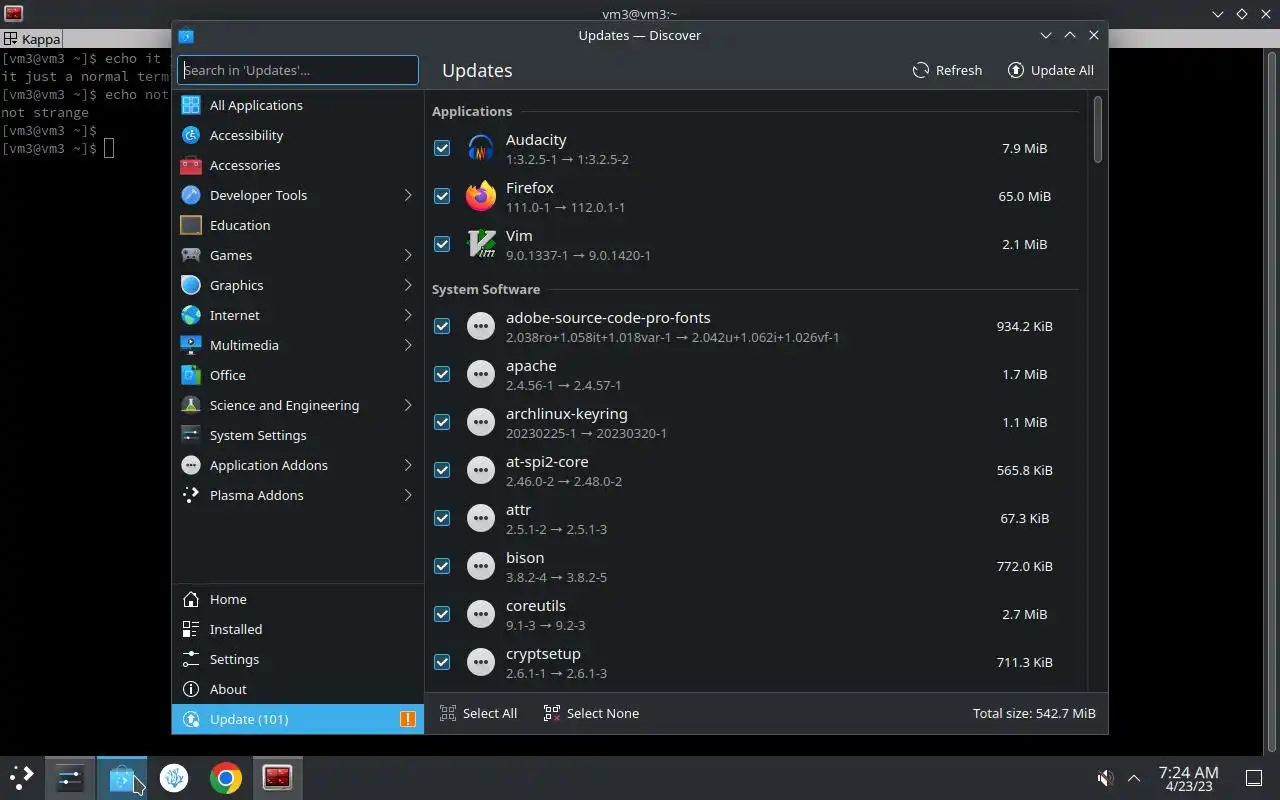Click the Education category icon
The image size is (1280, 800).
tap(191, 225)
